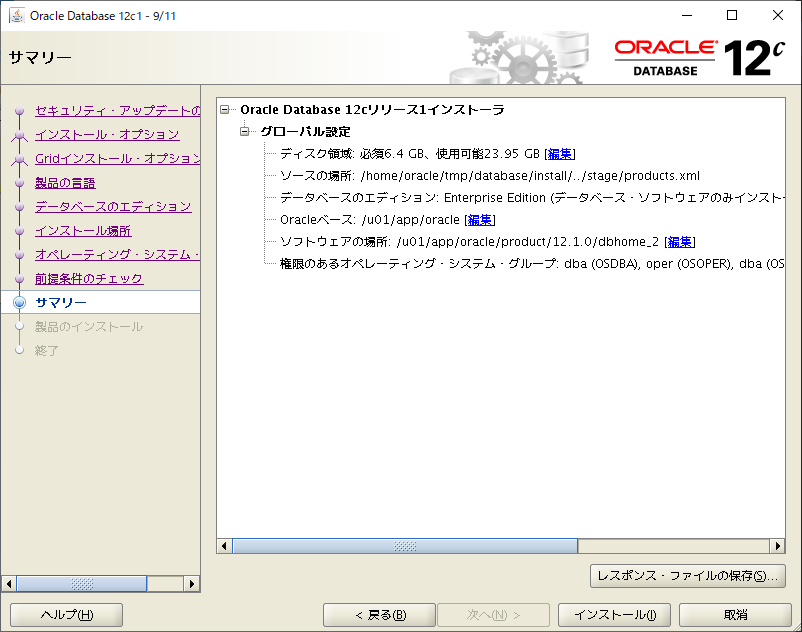Maximize the Oracle installer window
802x632 pixels.
tap(732, 15)
